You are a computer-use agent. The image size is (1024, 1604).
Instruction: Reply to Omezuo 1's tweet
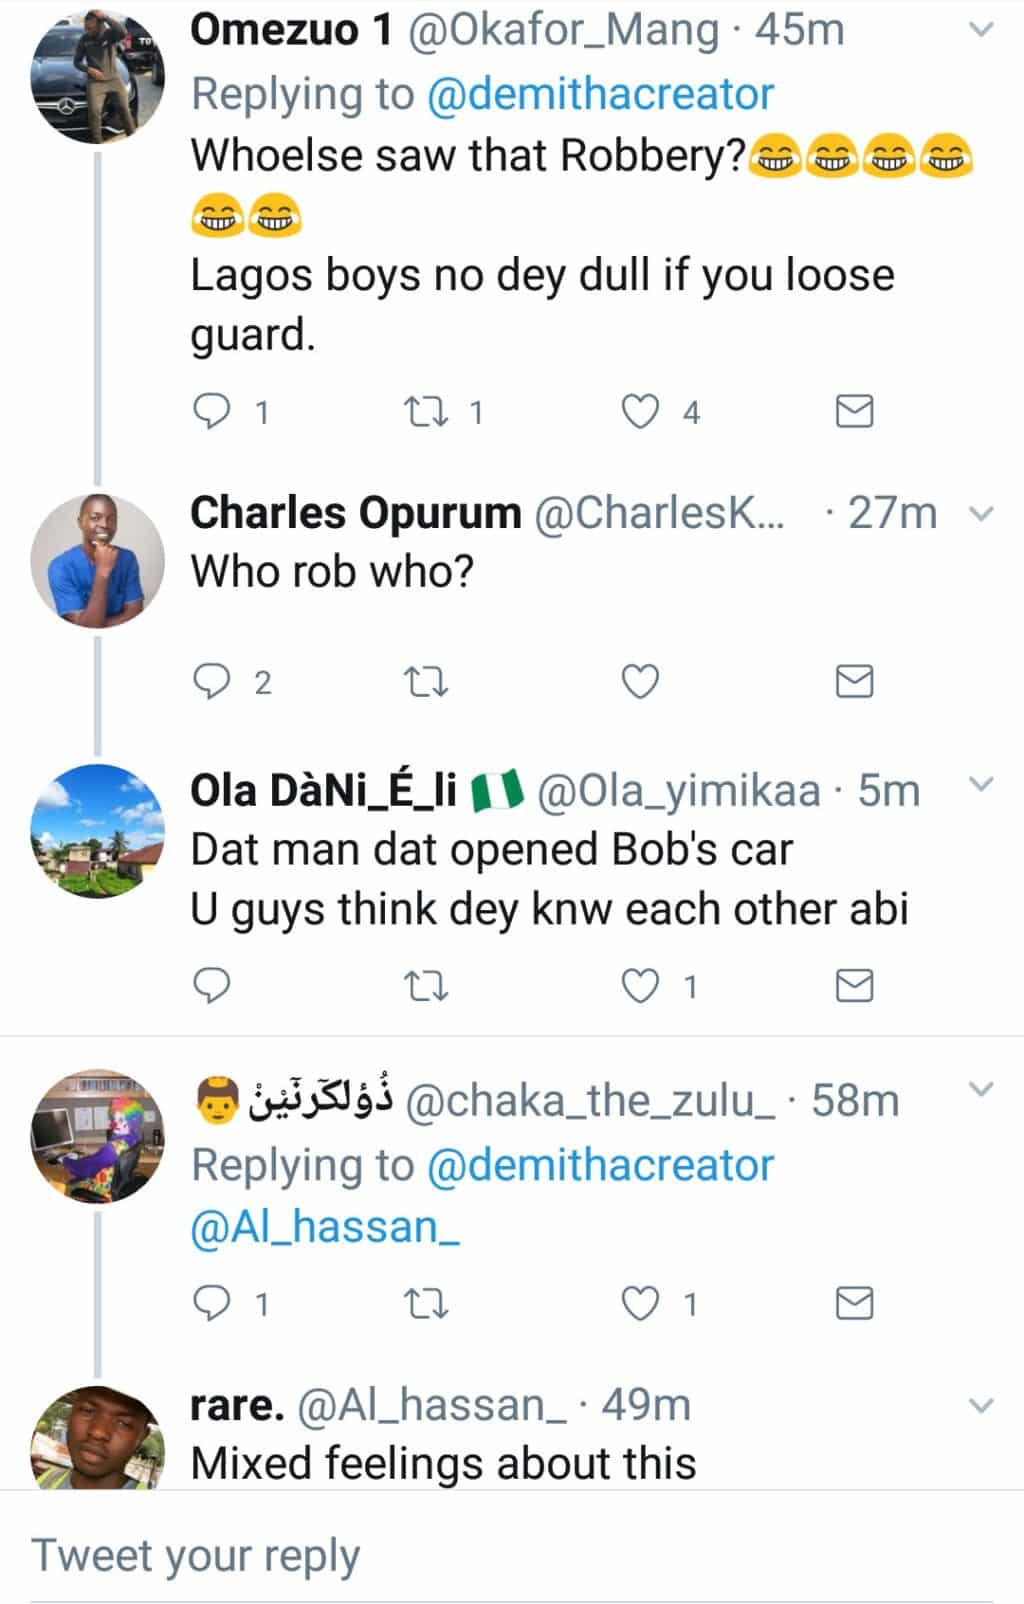tap(211, 412)
